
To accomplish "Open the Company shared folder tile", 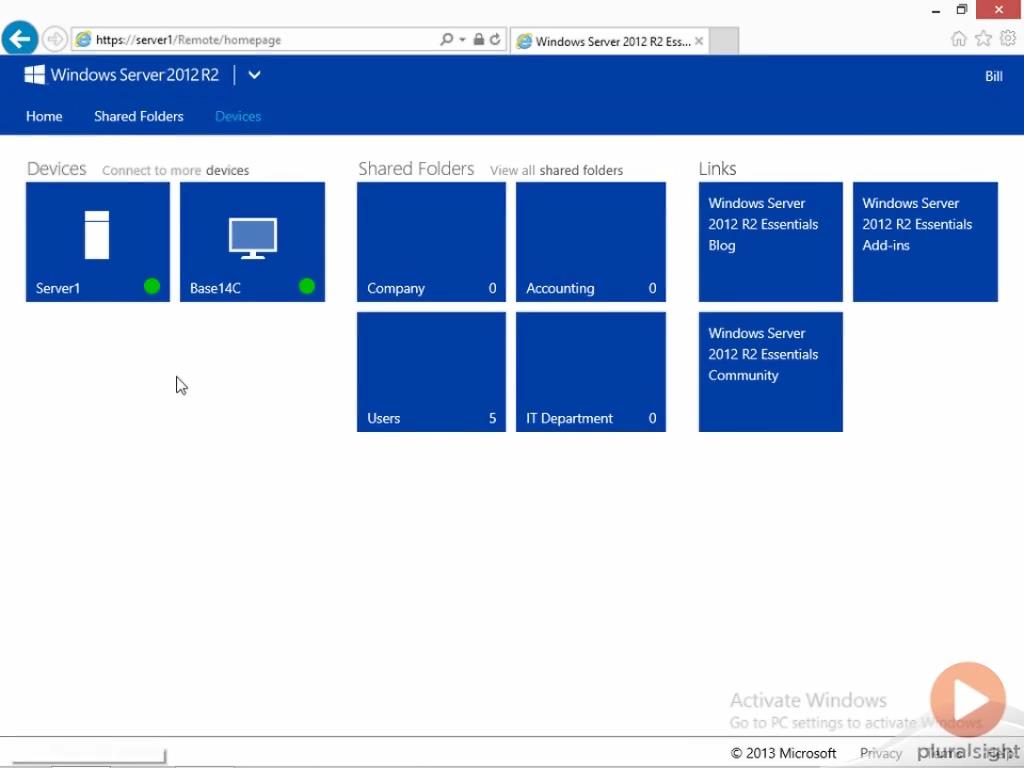I will tap(431, 242).
